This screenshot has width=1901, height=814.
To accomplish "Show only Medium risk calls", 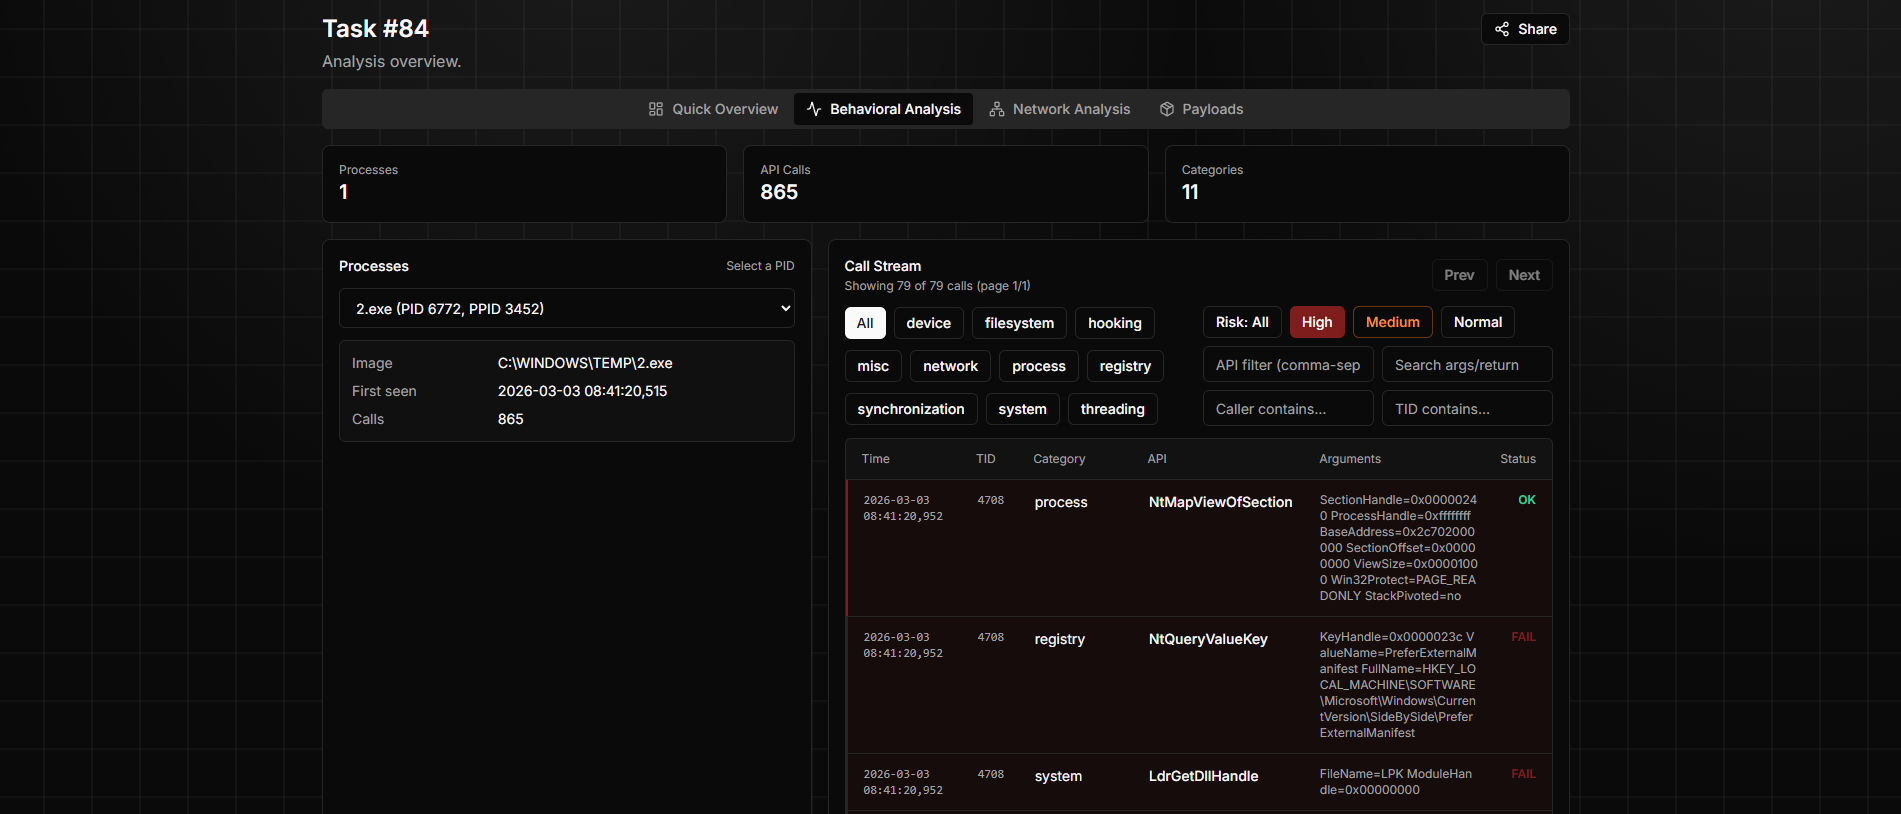I will [1392, 322].
